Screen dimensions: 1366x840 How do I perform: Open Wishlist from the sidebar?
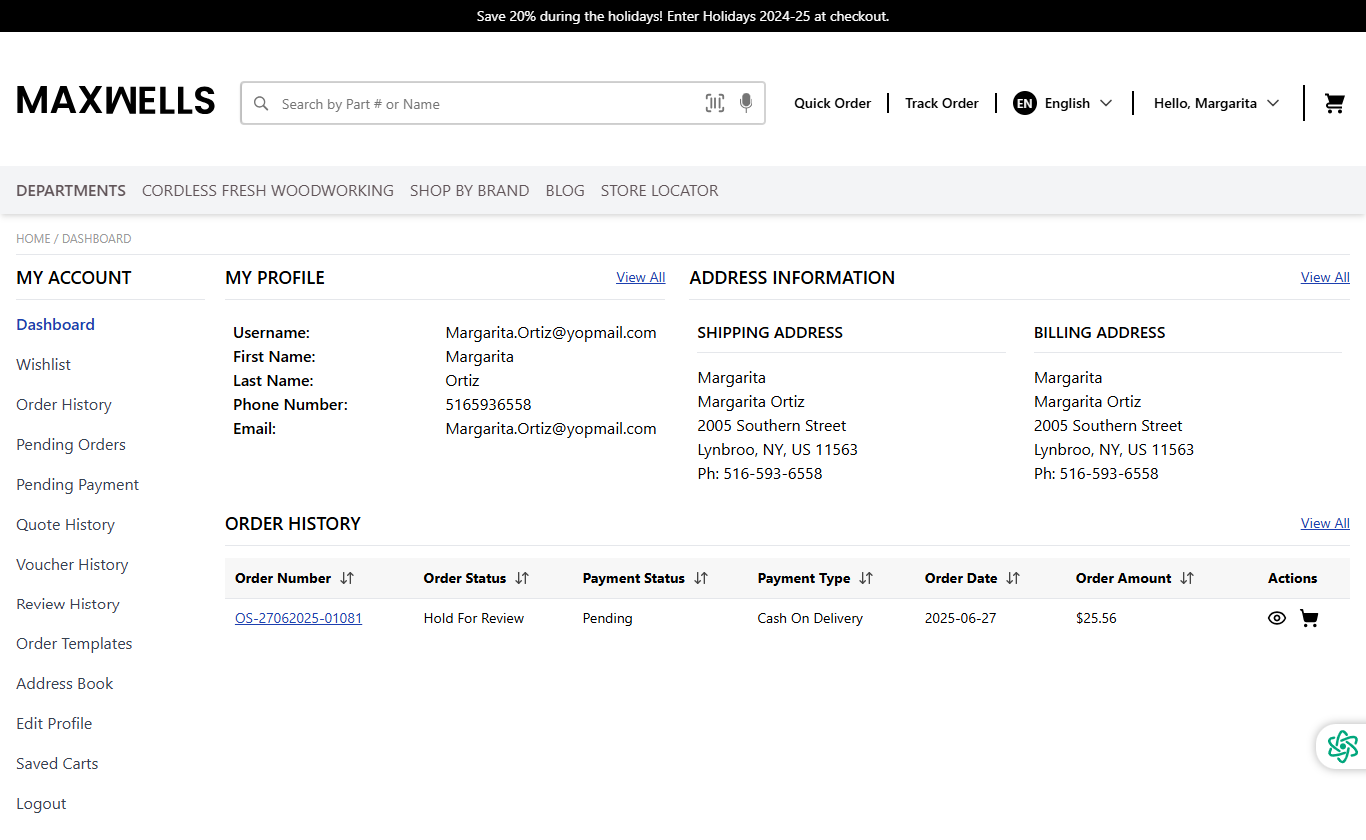coord(43,364)
